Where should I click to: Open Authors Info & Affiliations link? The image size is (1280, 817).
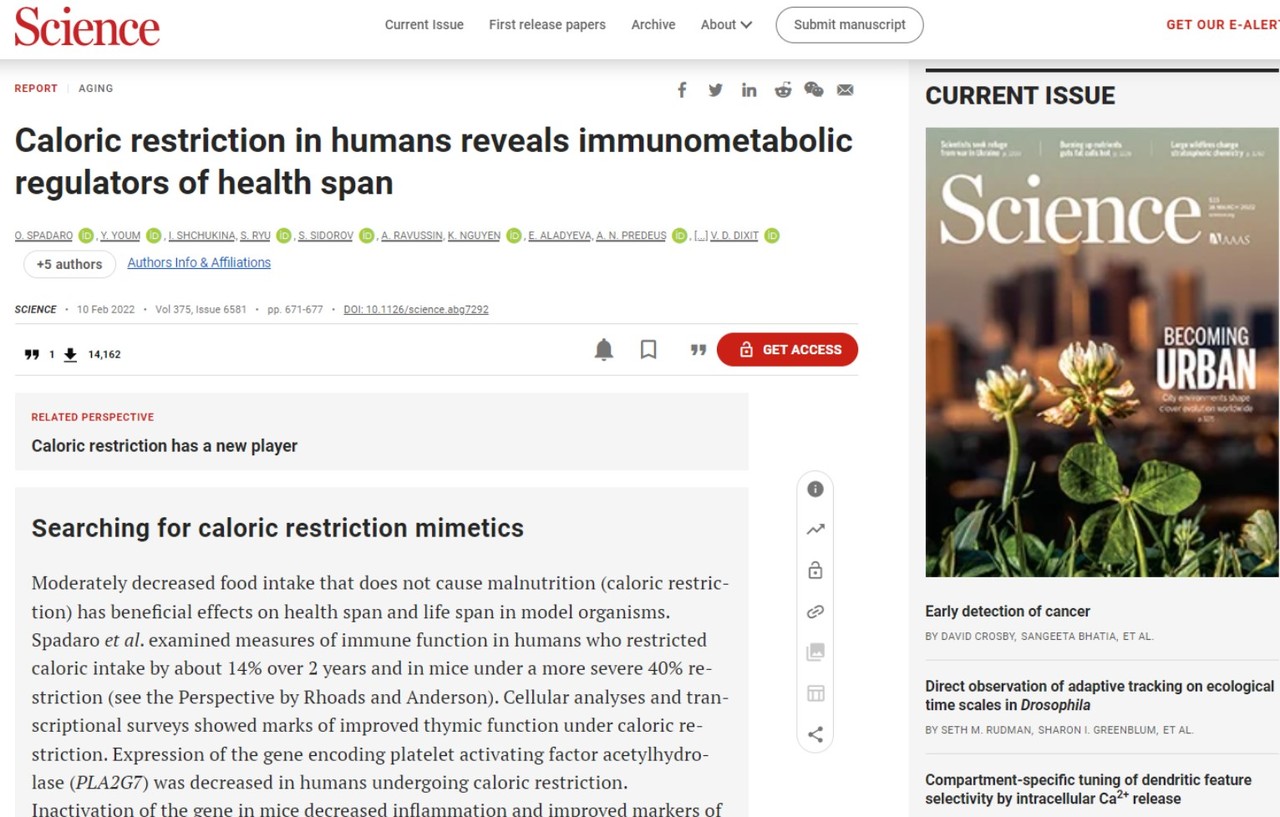click(199, 263)
